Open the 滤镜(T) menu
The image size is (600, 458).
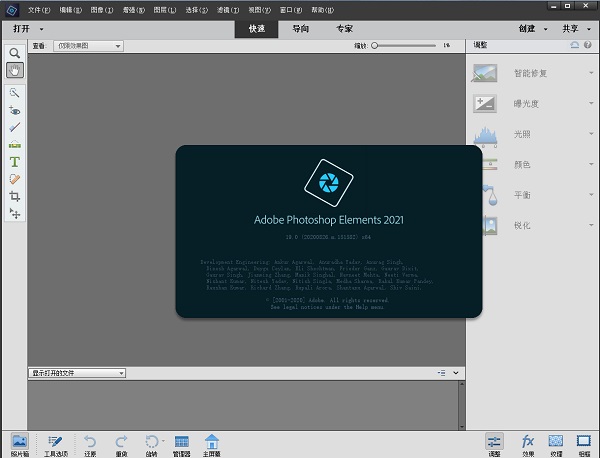[x=228, y=10]
